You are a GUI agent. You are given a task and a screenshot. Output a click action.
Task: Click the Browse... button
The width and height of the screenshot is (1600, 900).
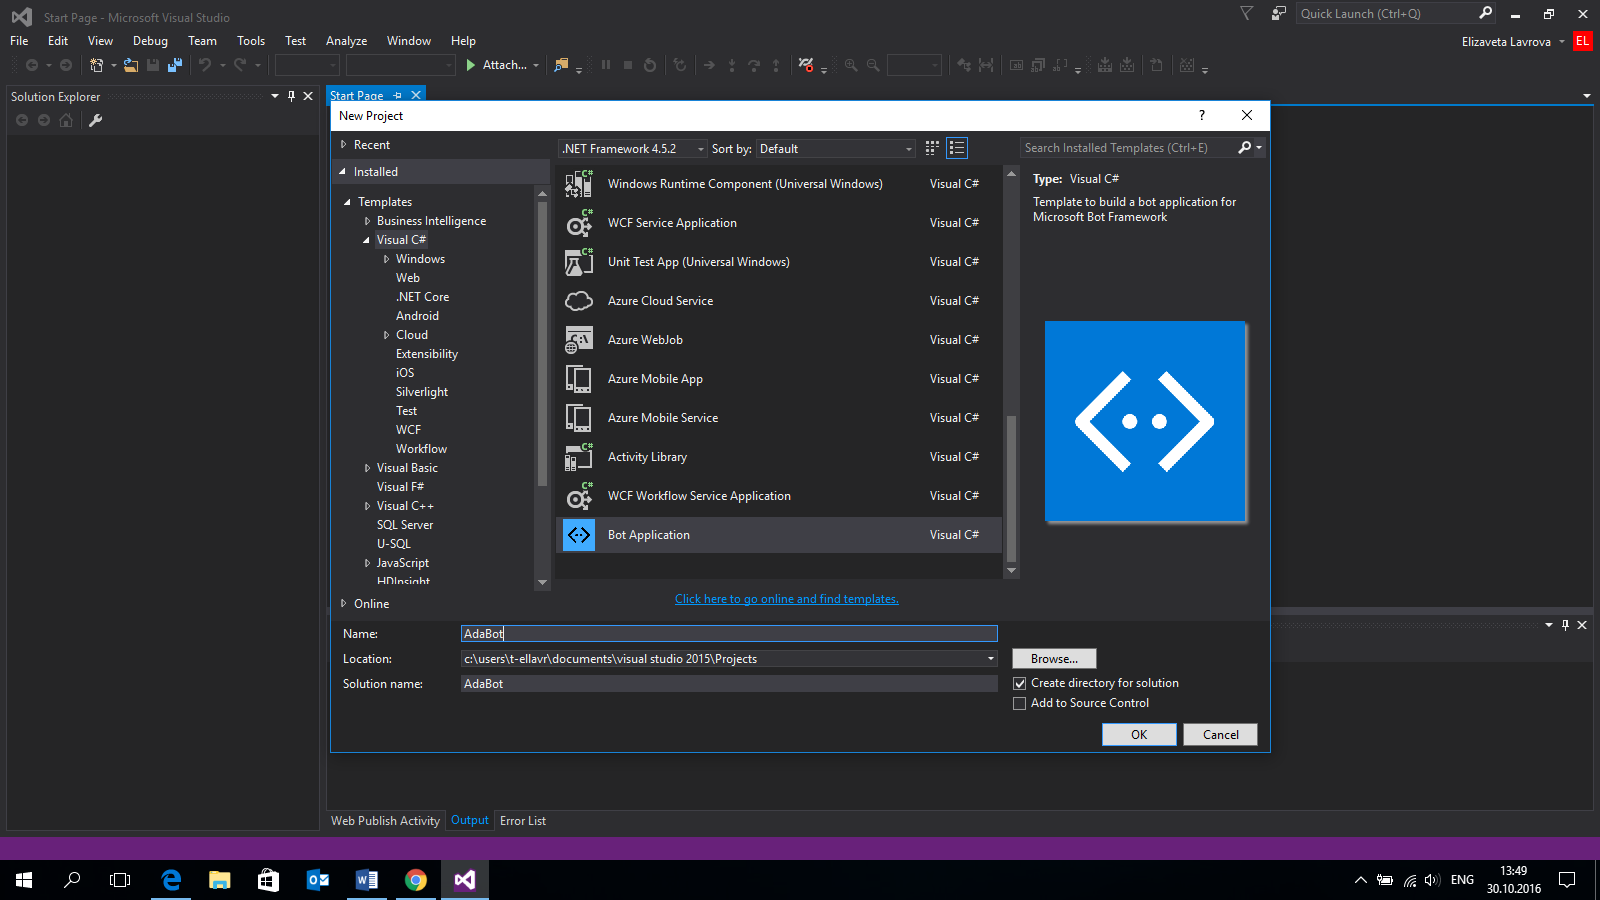point(1054,659)
